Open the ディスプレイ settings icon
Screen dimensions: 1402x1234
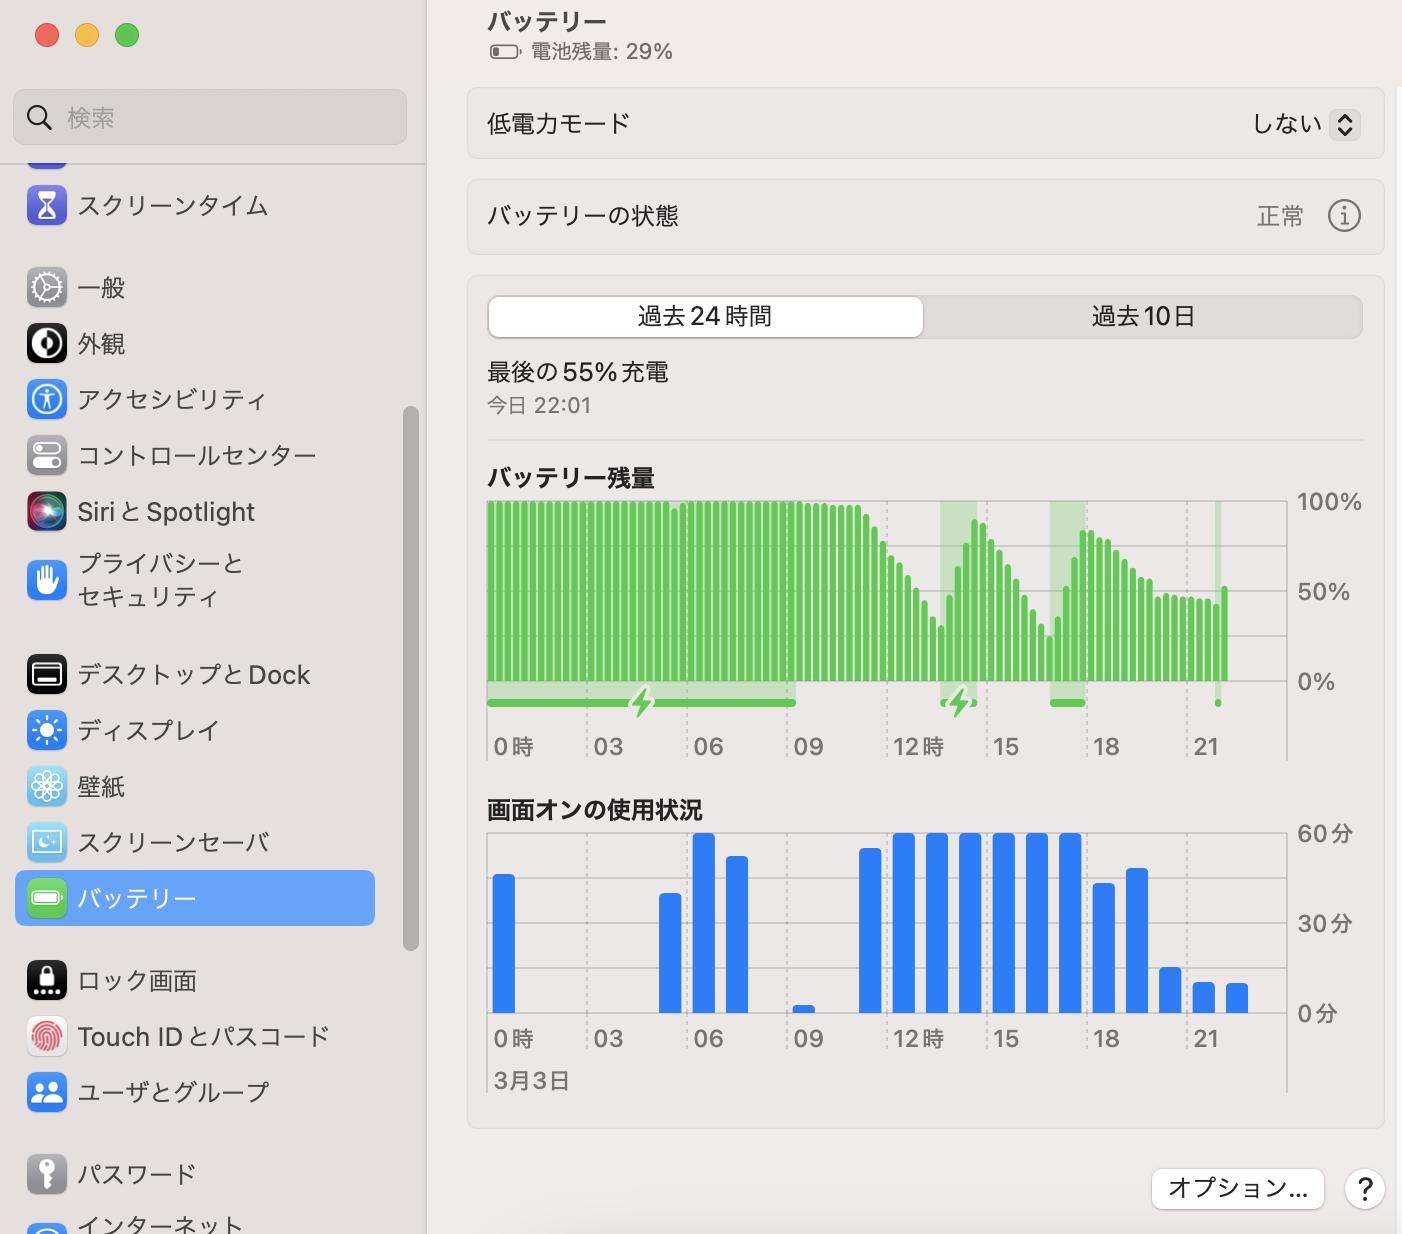coord(44,731)
